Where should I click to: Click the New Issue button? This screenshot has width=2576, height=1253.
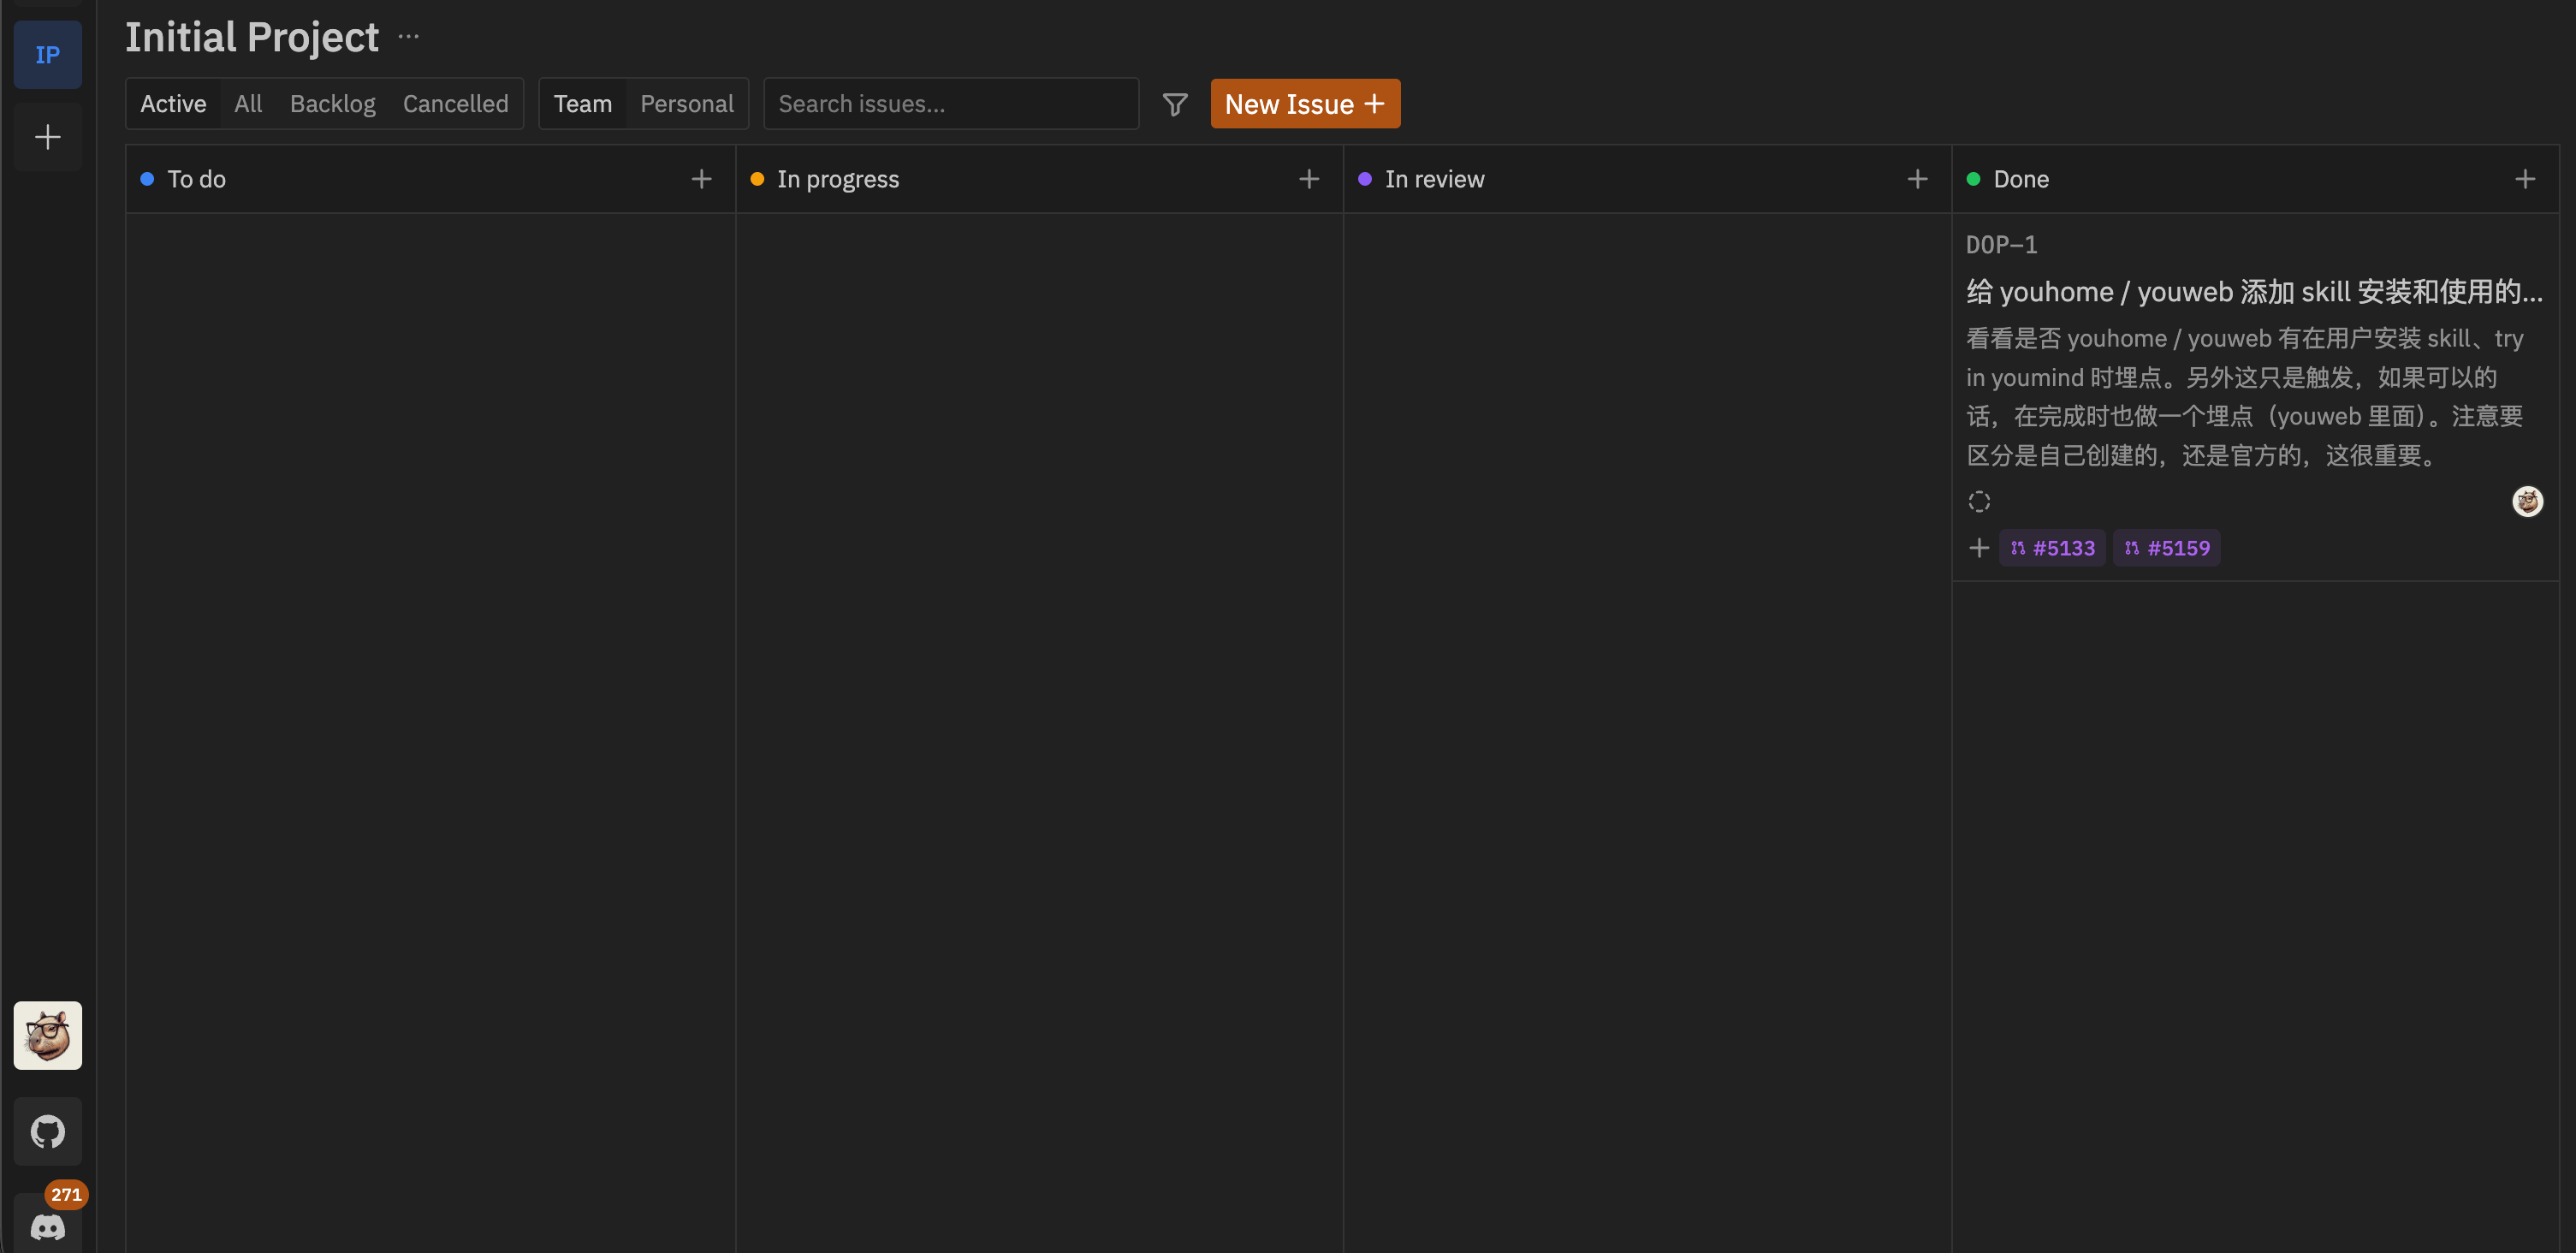pos(1304,104)
